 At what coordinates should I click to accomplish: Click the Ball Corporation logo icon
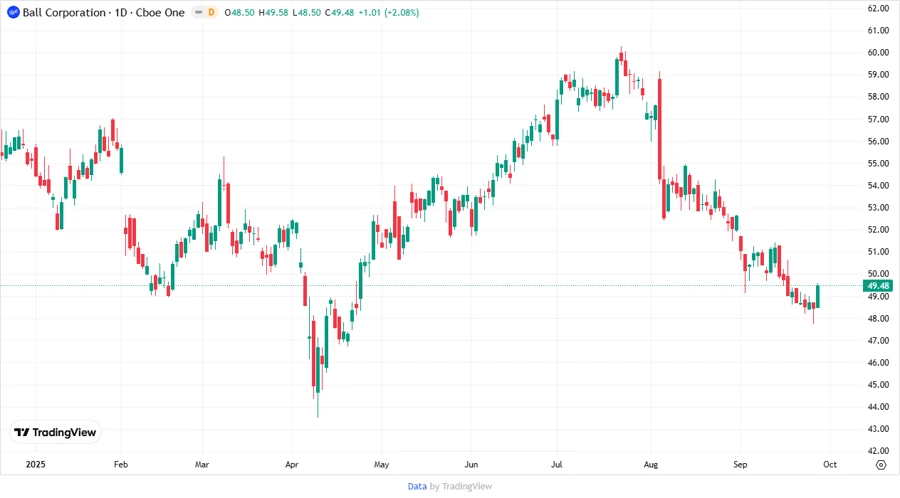point(13,12)
